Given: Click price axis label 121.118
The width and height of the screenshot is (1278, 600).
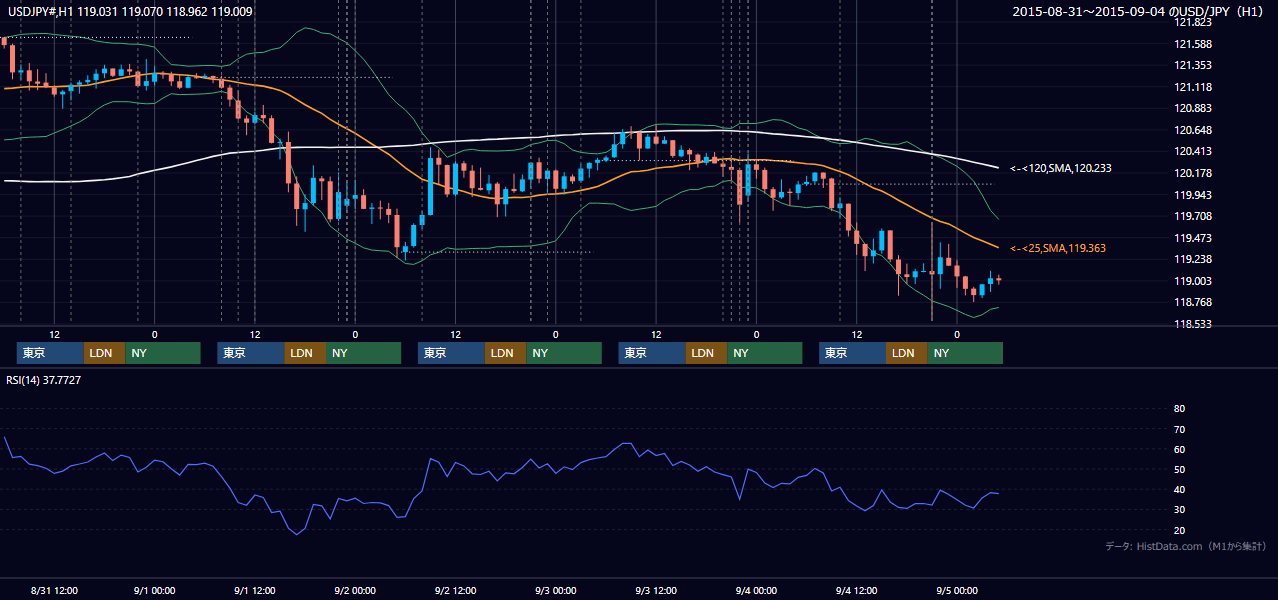Looking at the screenshot, I should [x=1193, y=87].
